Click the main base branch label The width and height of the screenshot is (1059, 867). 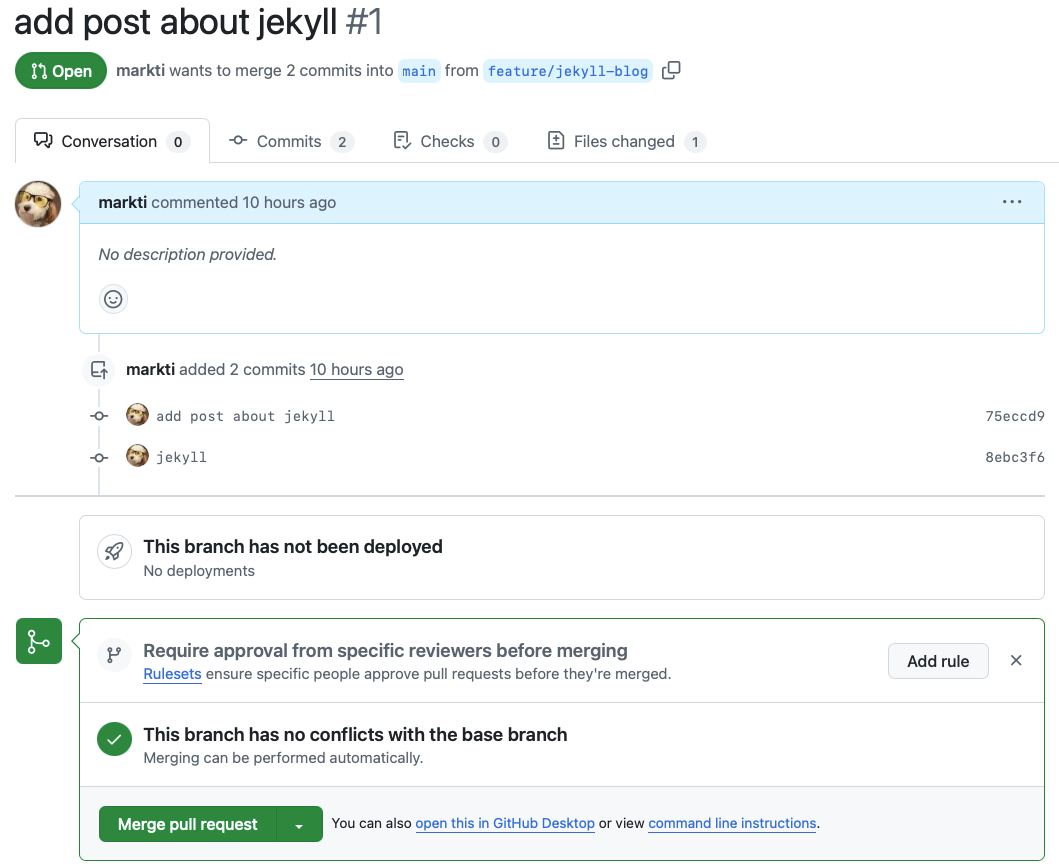click(x=419, y=71)
